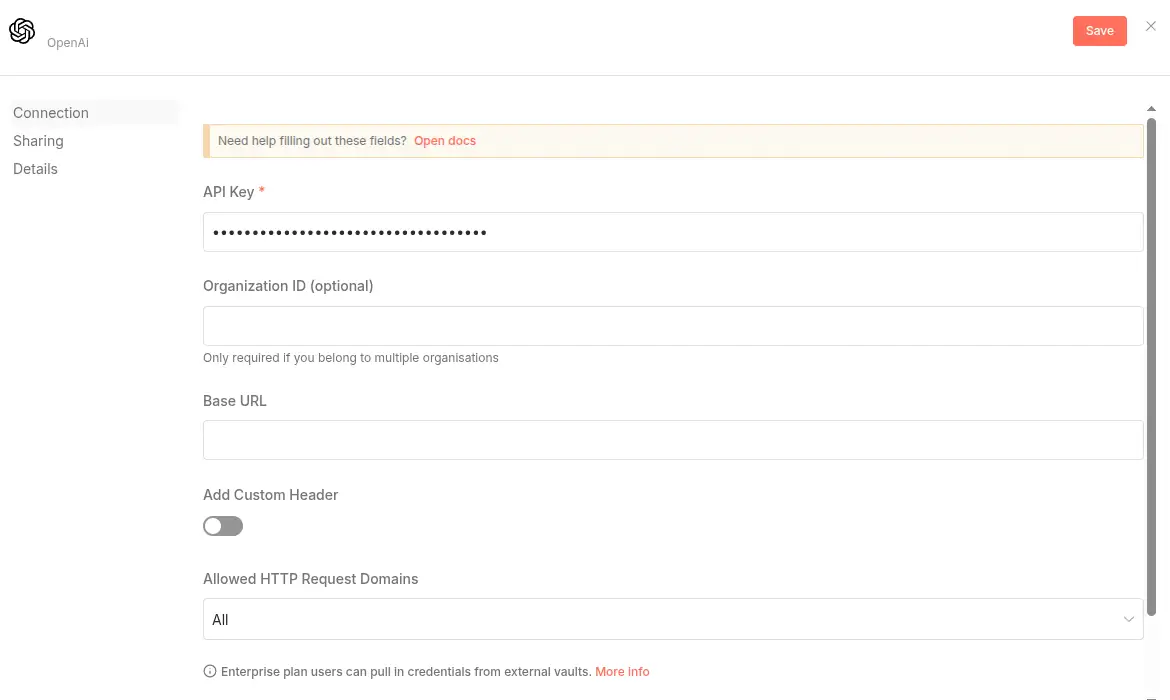Screen dimensions: 1170x700
Task: Click the OpenAI logo icon
Action: (x=22, y=31)
